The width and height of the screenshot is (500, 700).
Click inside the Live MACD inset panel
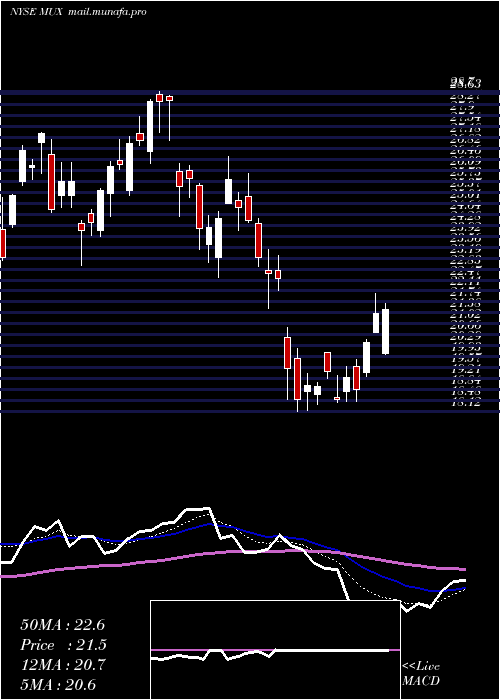275,650
